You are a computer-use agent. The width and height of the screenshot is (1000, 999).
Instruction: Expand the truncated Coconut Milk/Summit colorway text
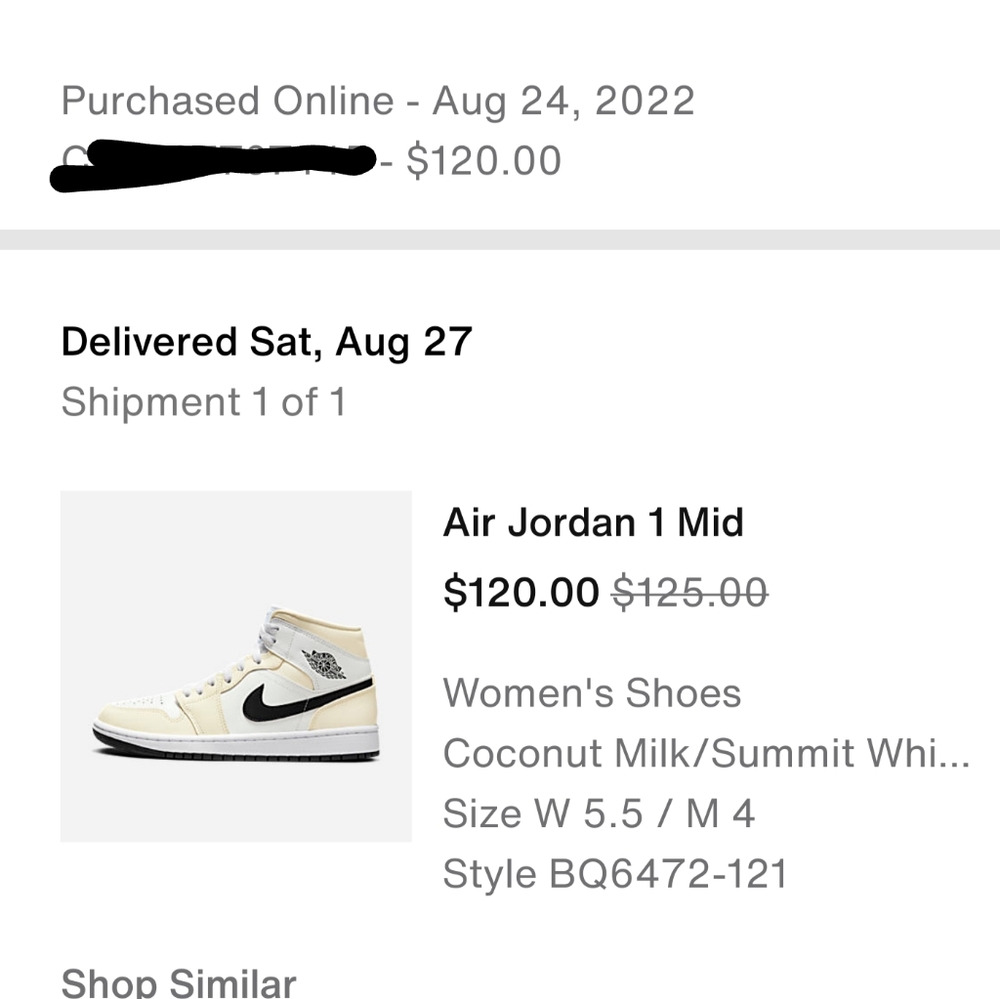pos(706,753)
